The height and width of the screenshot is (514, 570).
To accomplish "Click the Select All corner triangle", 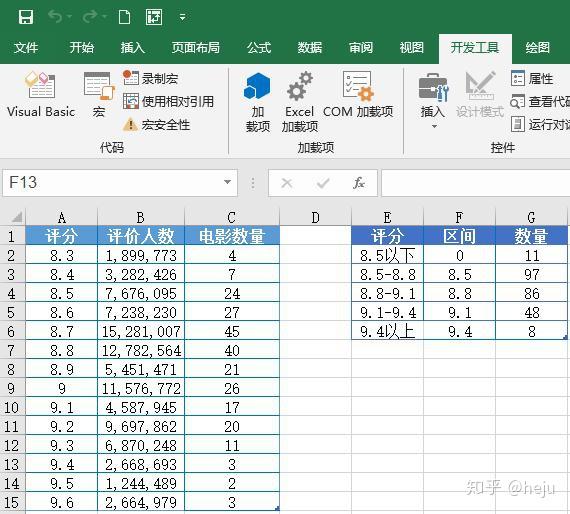I will click(16, 217).
